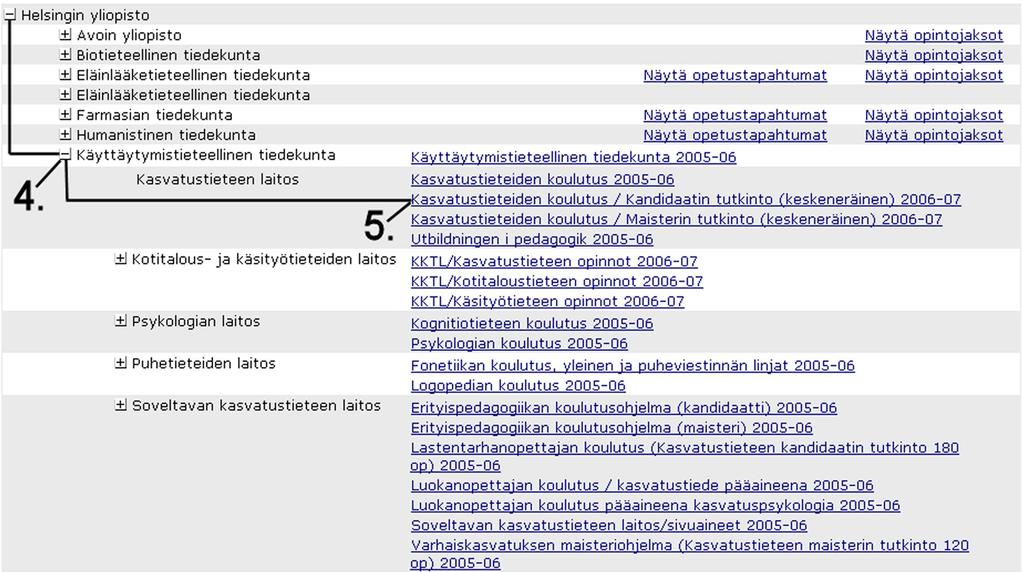Open Erityispedagogiikan koulutusohjelma (kandidaatti) 2005-06
The height and width of the screenshot is (572, 1023).
point(624,408)
